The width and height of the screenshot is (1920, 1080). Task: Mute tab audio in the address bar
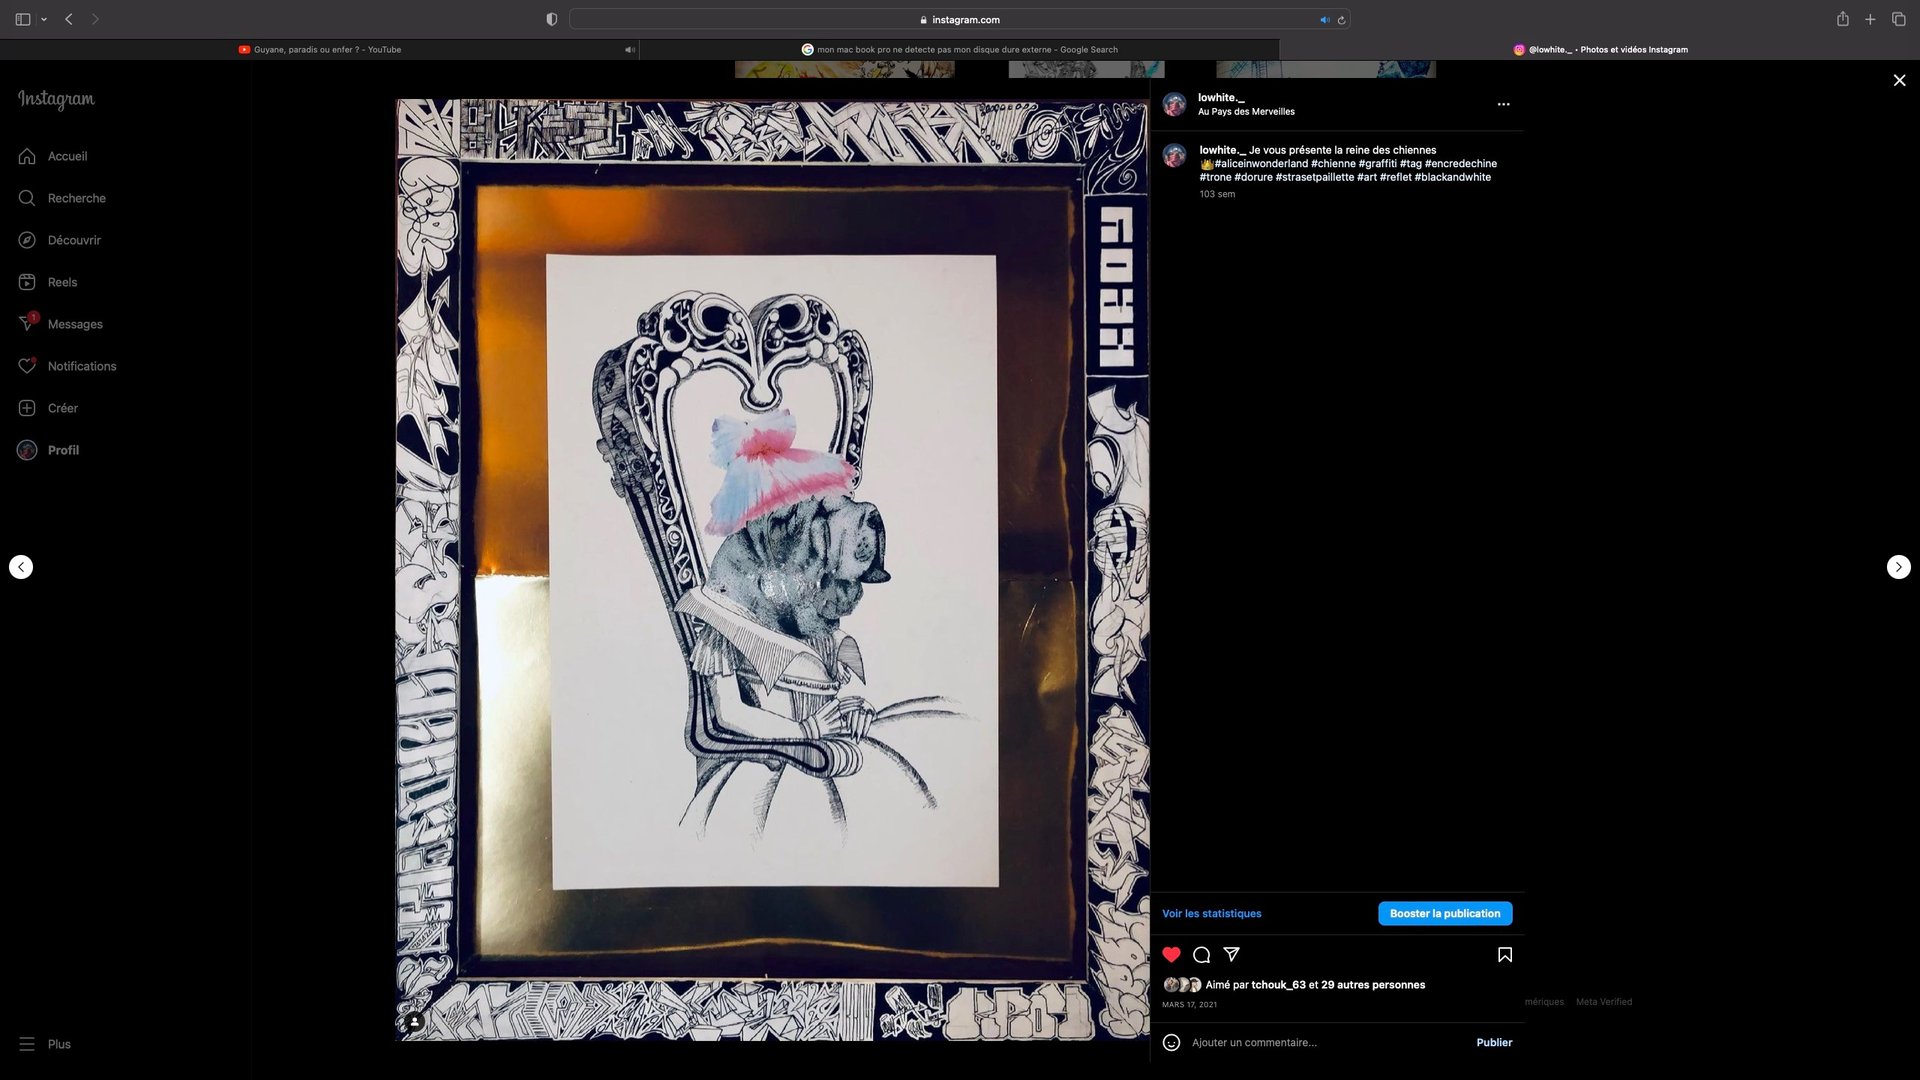pos(1324,19)
